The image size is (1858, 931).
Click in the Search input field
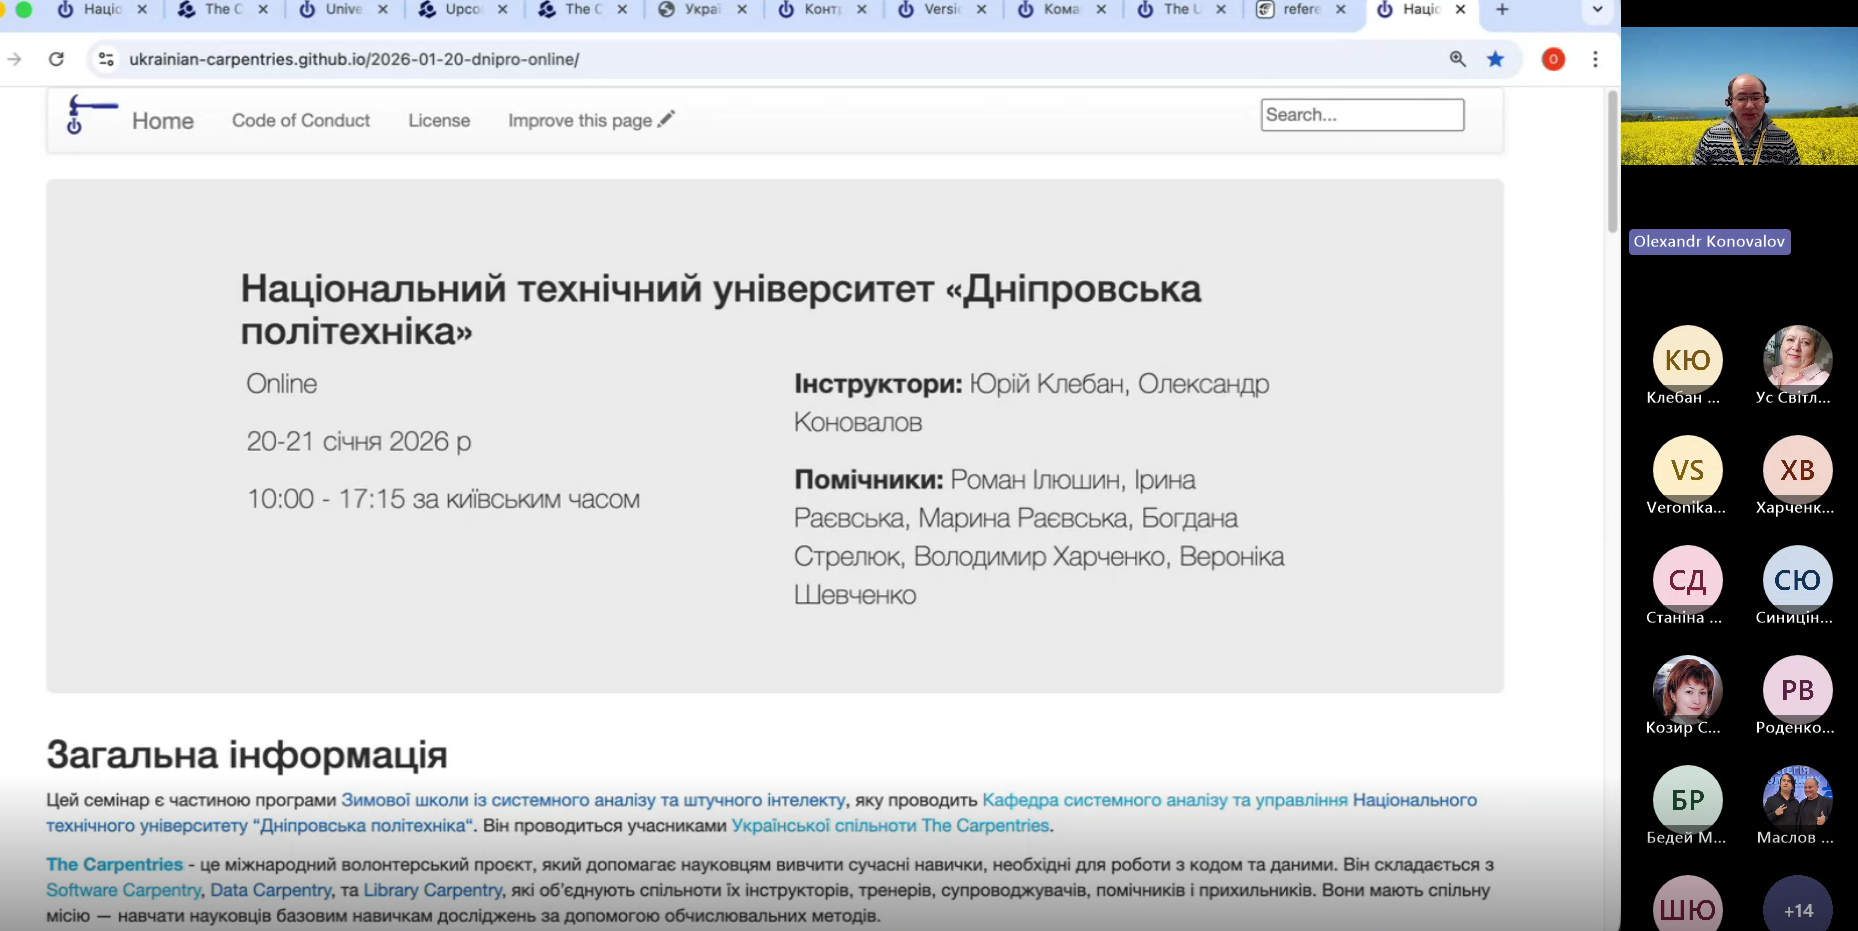(1361, 115)
